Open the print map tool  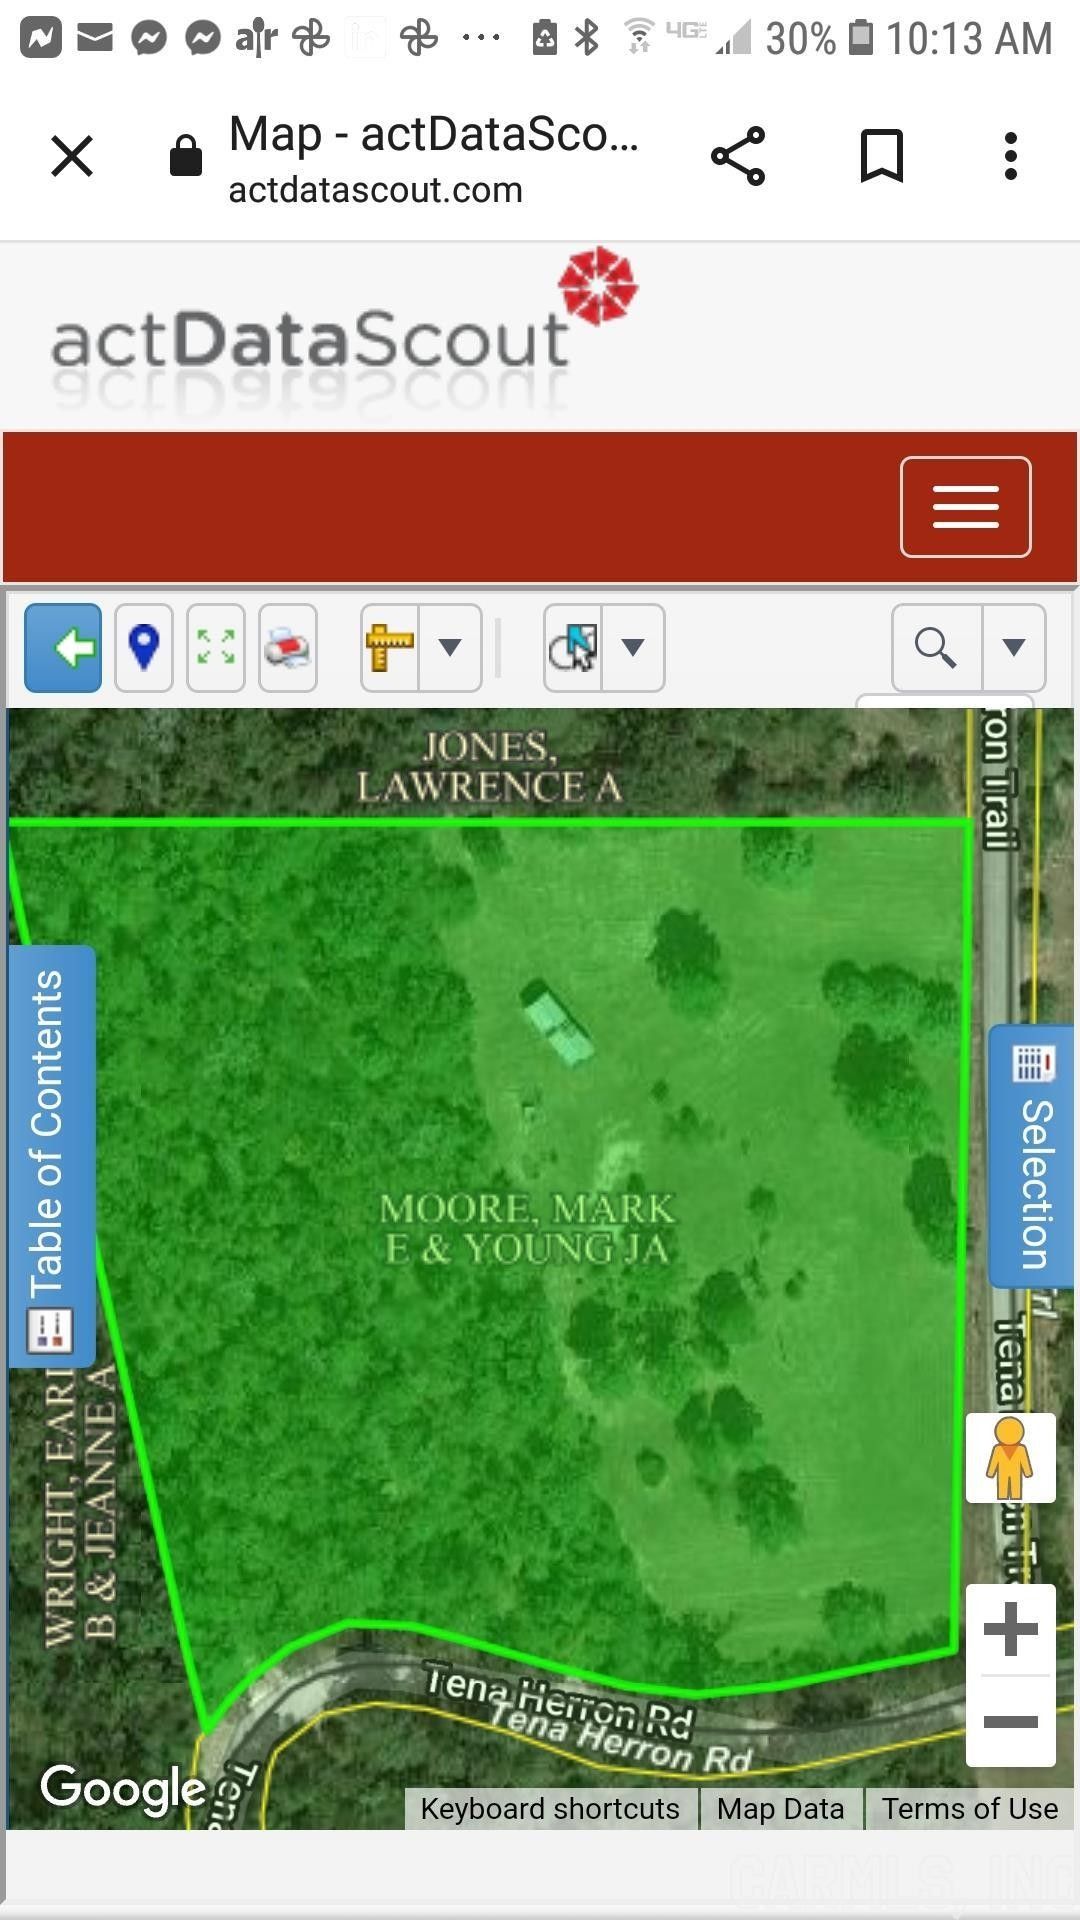288,648
